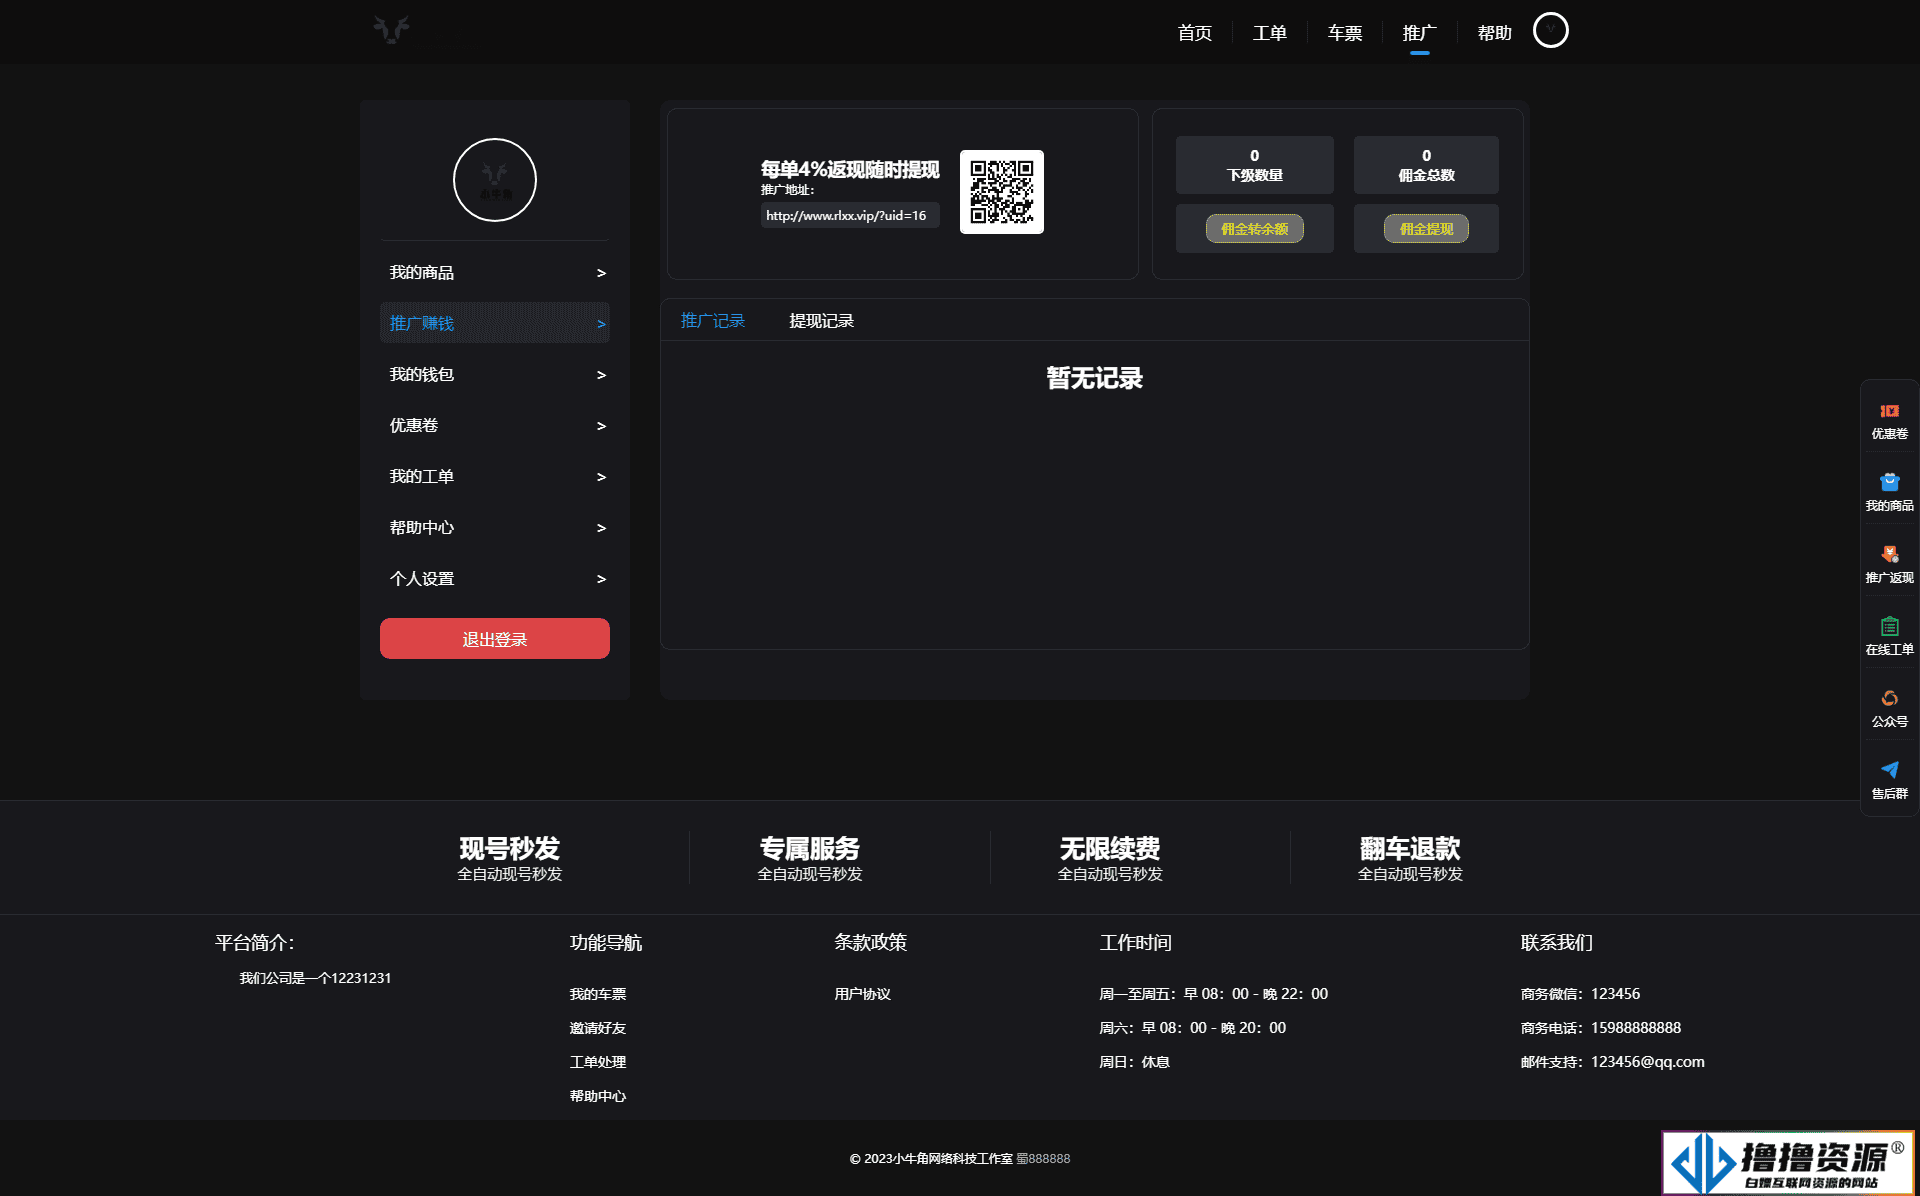Select 推广记录 tab

coord(712,320)
